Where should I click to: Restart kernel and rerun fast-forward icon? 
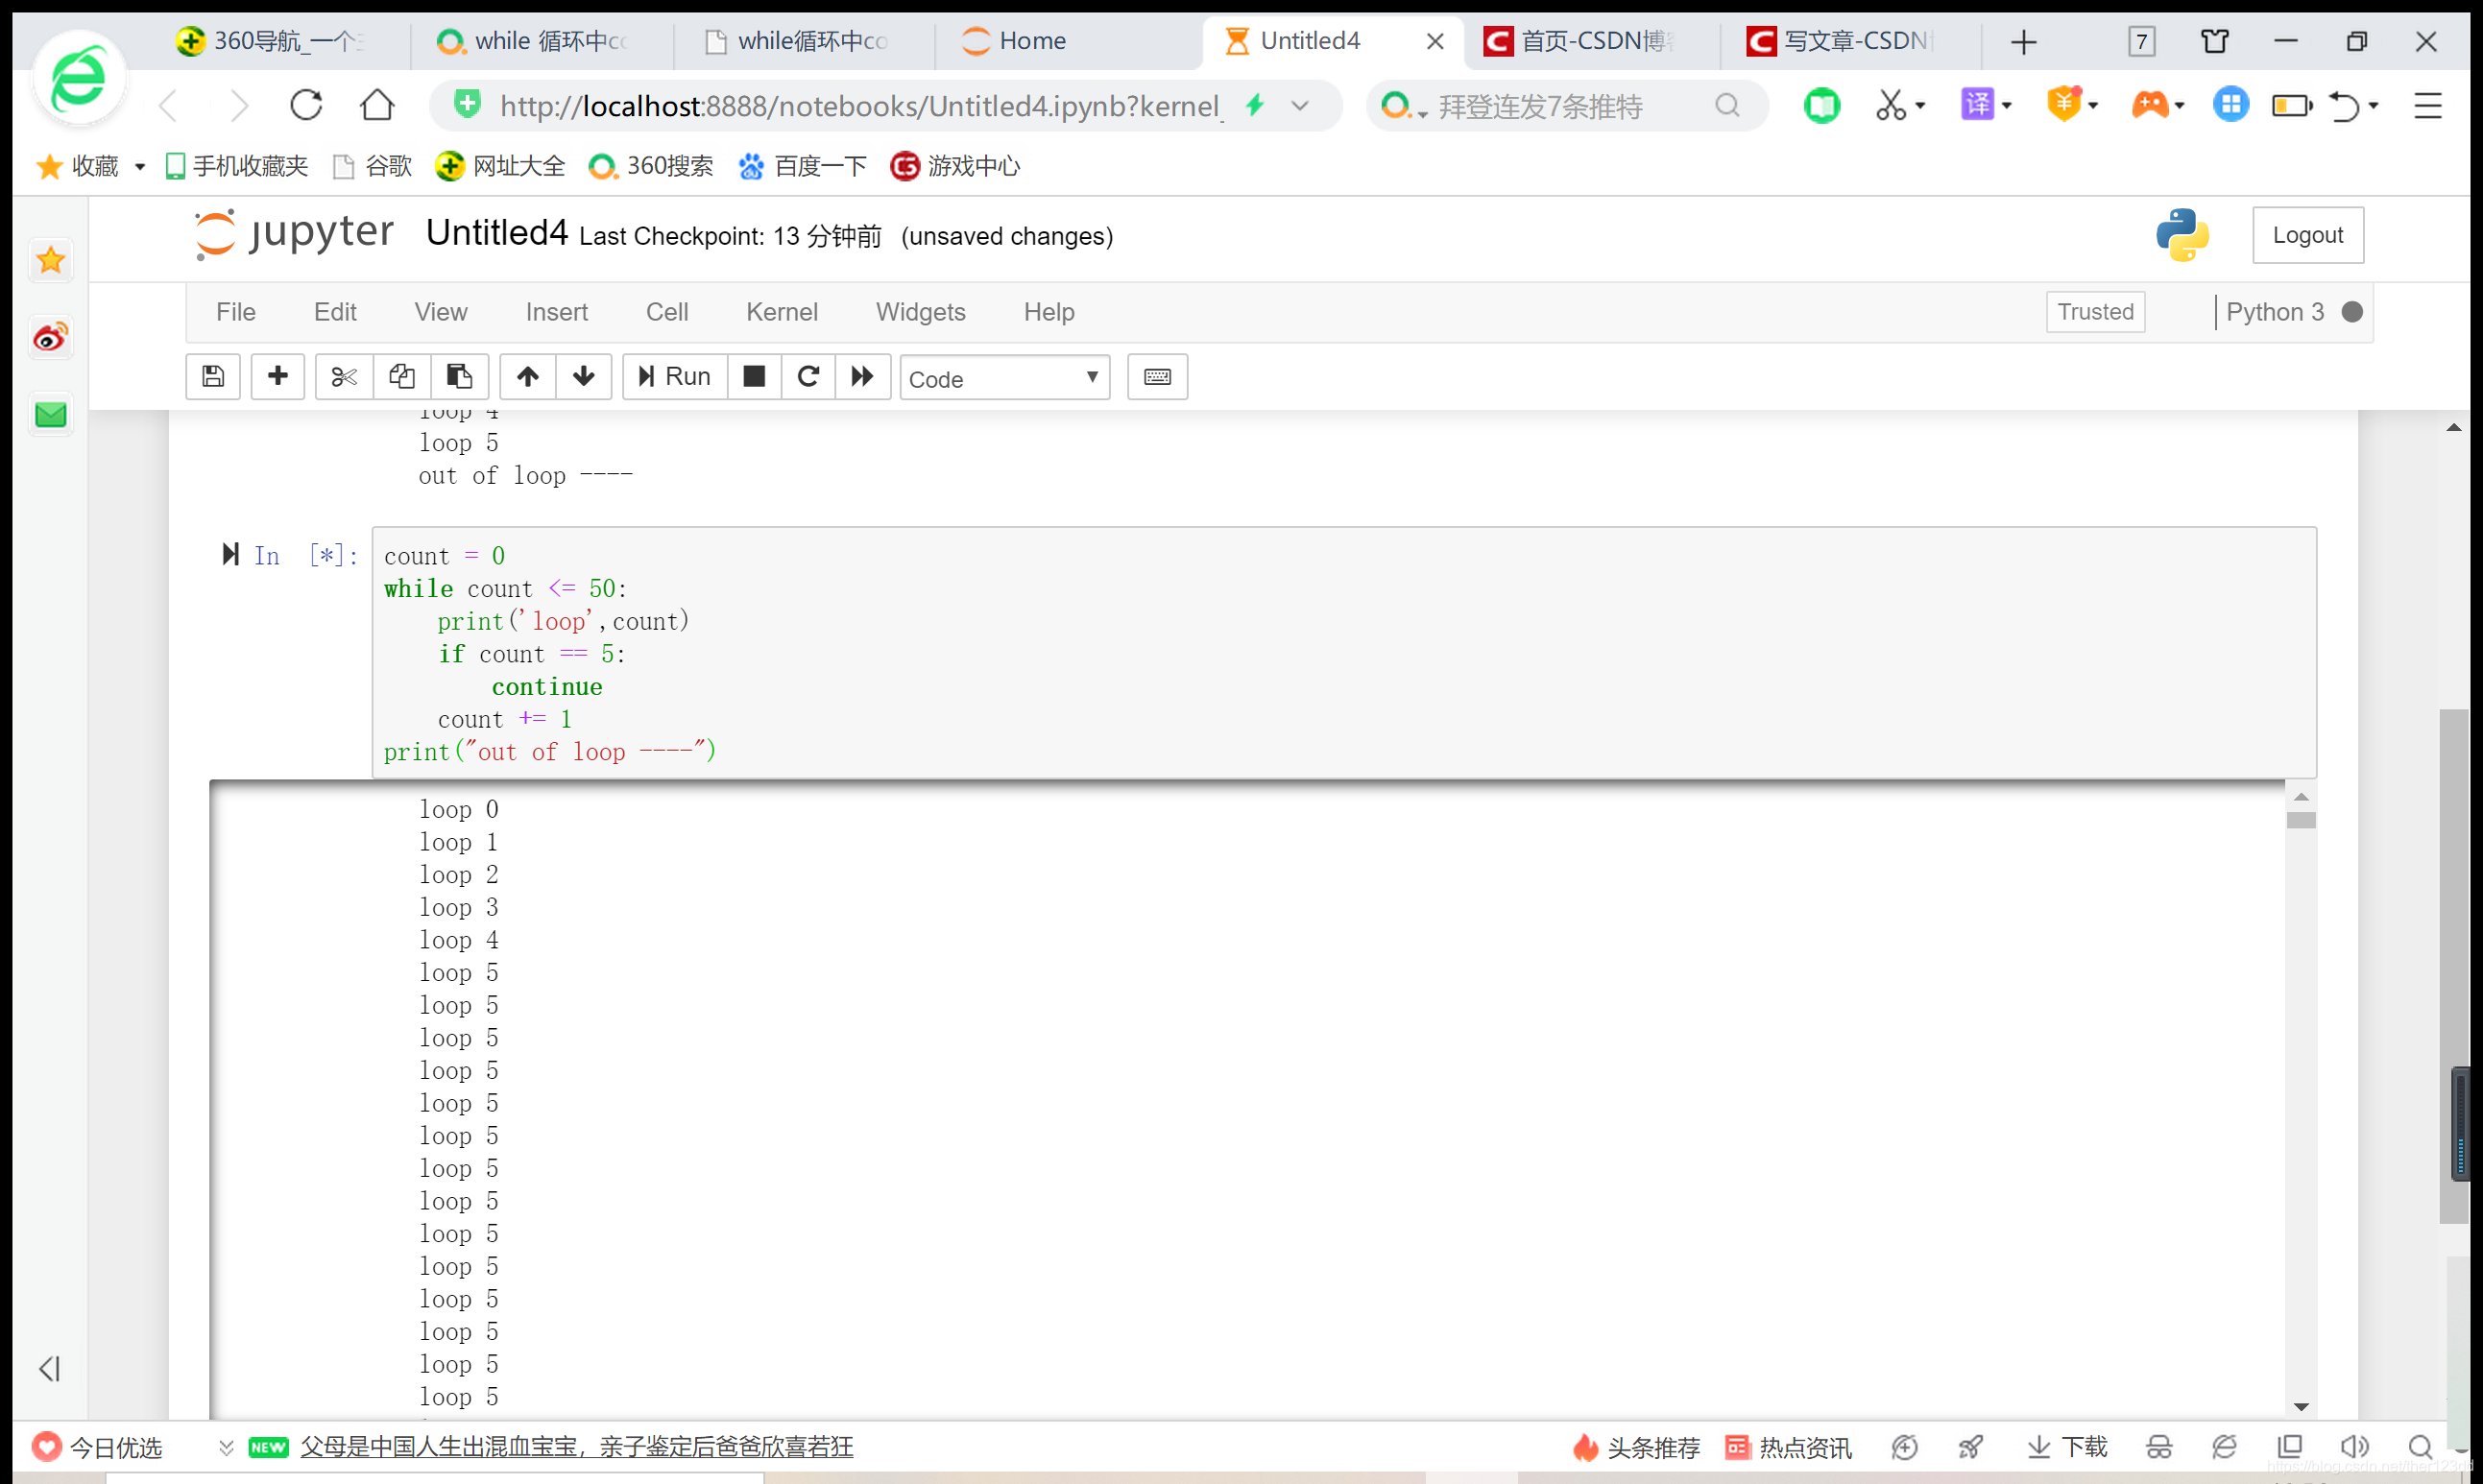[862, 377]
